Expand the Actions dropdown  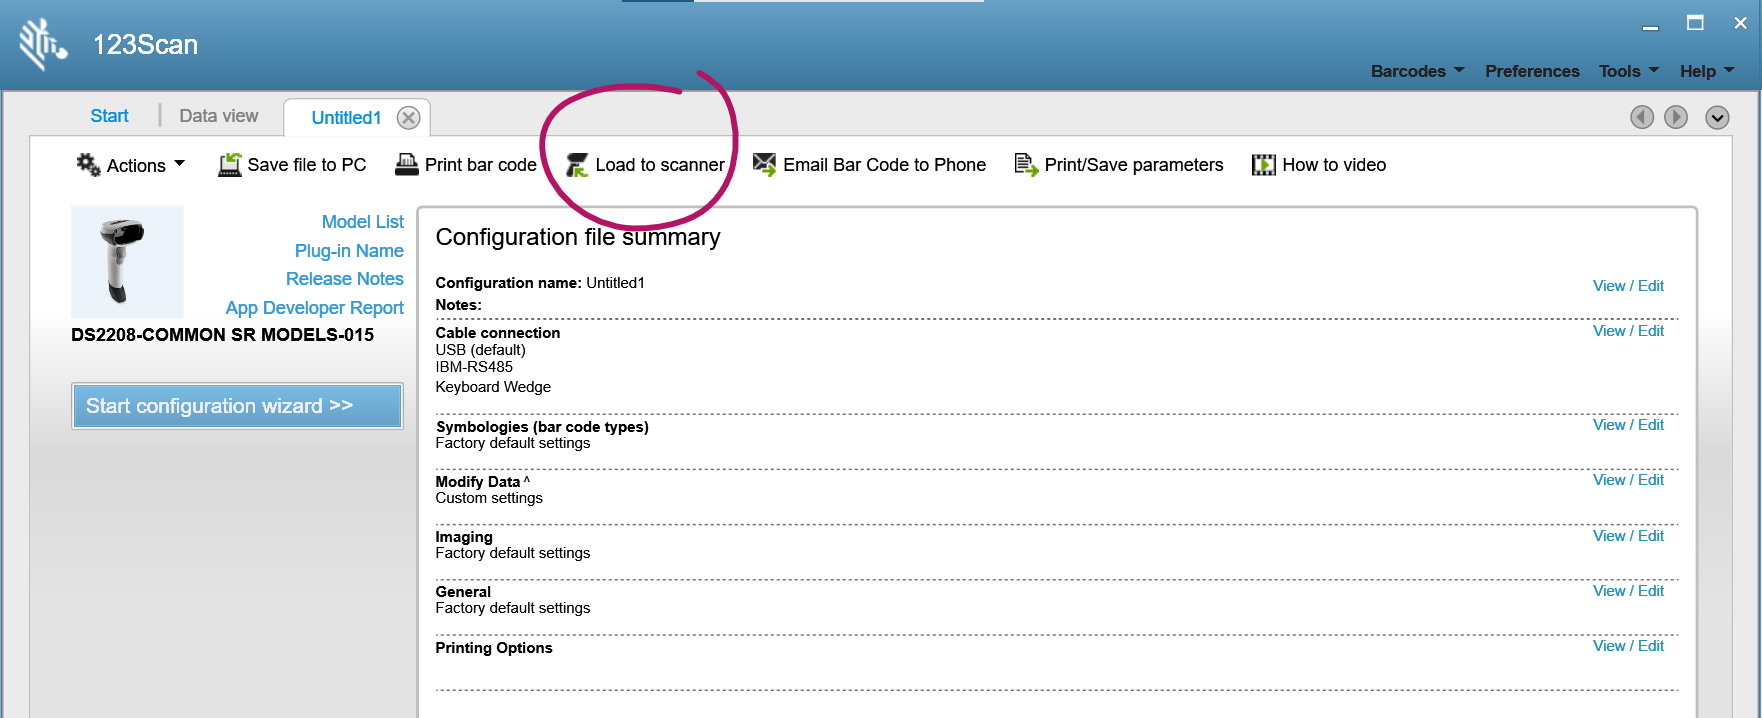131,165
